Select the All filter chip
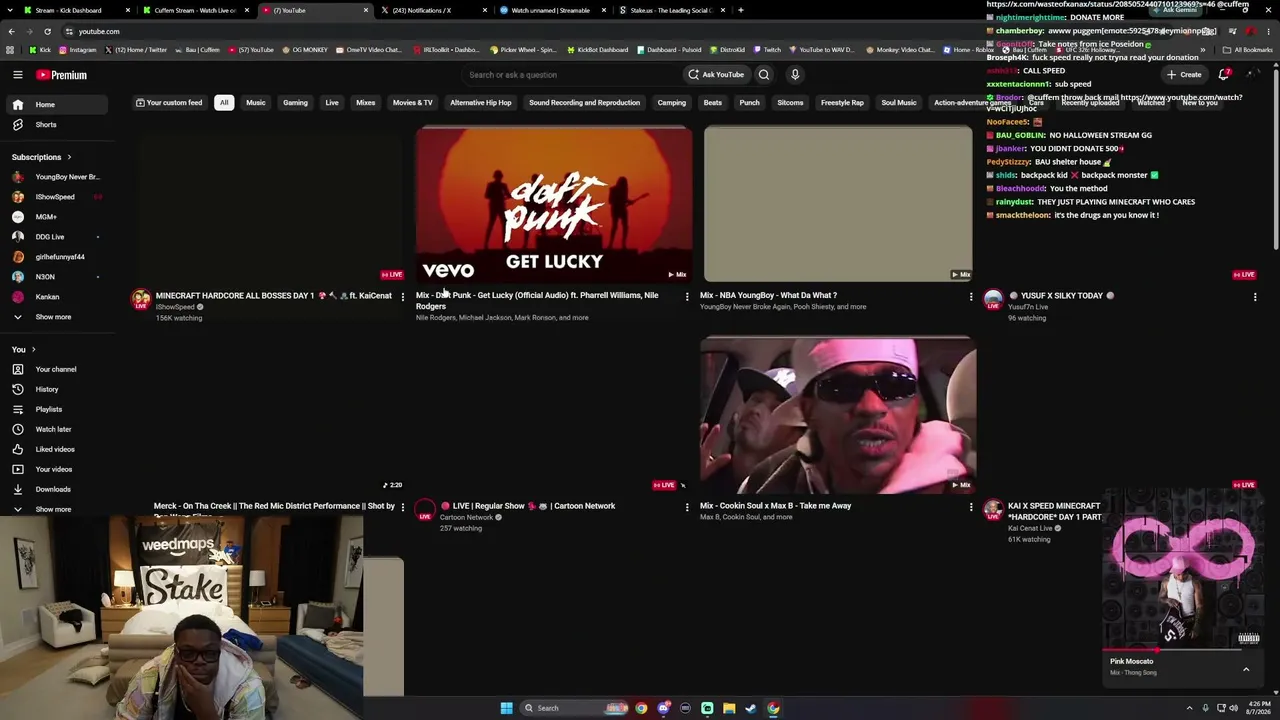Image resolution: width=1280 pixels, height=720 pixels. point(224,103)
